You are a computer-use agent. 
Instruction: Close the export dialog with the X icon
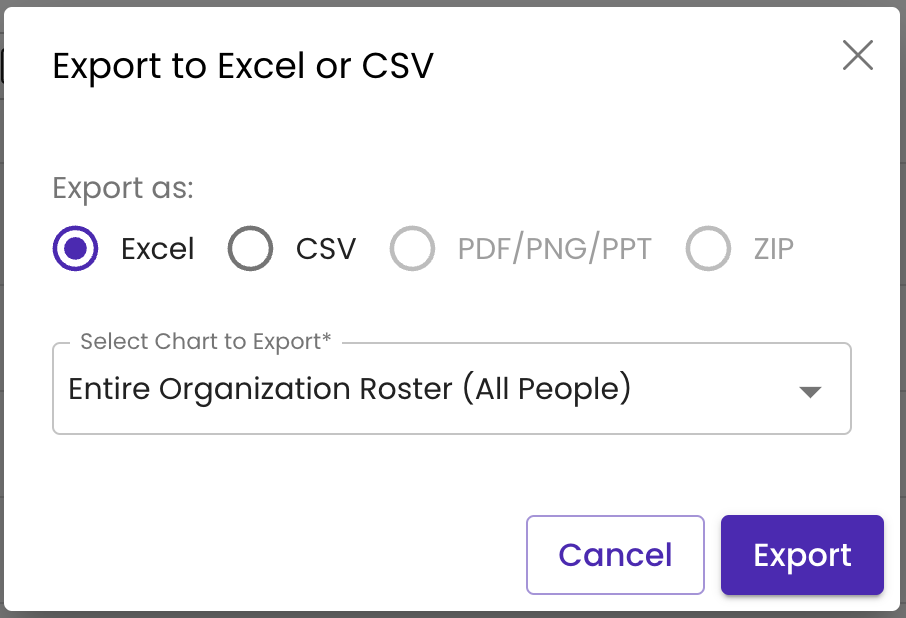point(858,56)
